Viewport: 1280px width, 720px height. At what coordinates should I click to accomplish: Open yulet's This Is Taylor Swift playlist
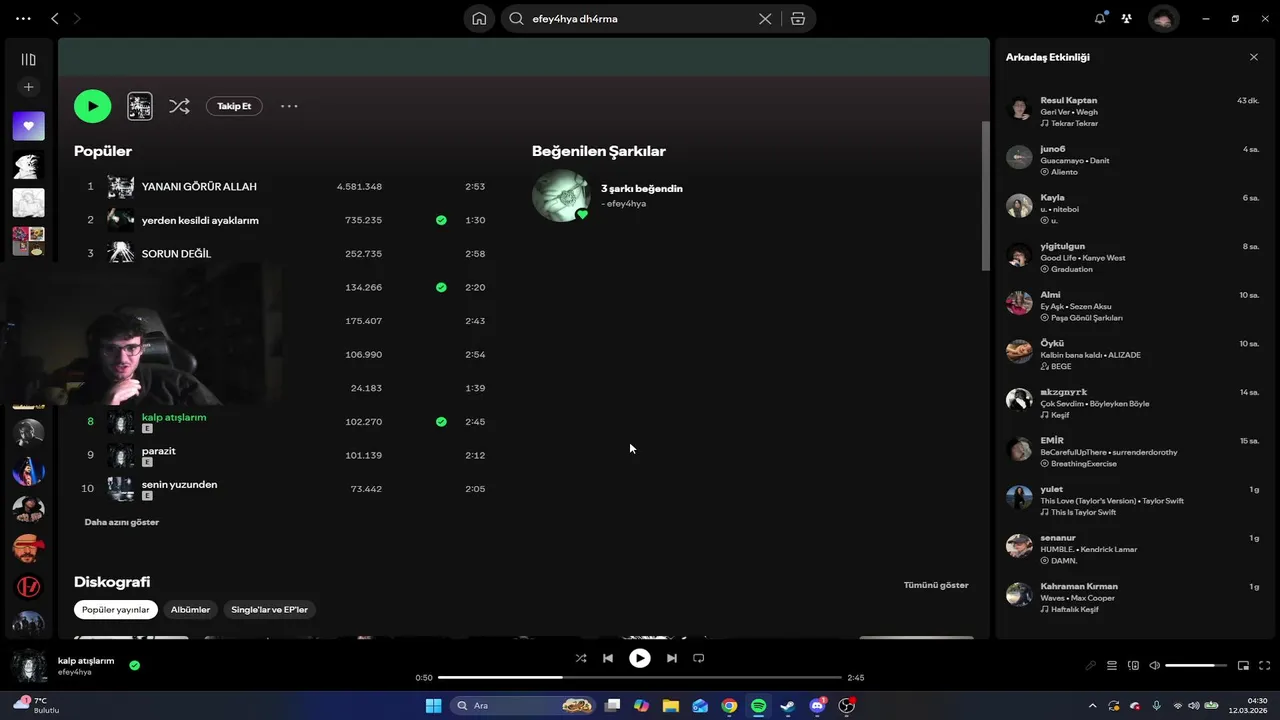1083,512
